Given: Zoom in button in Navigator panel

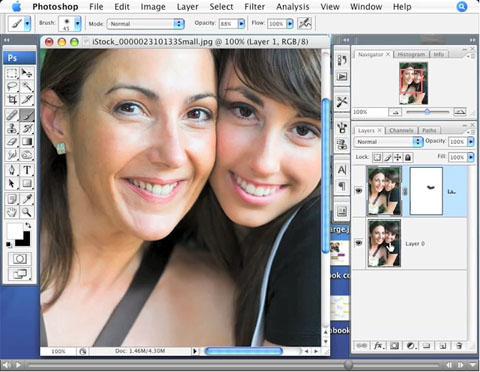Looking at the screenshot, I should [460, 112].
